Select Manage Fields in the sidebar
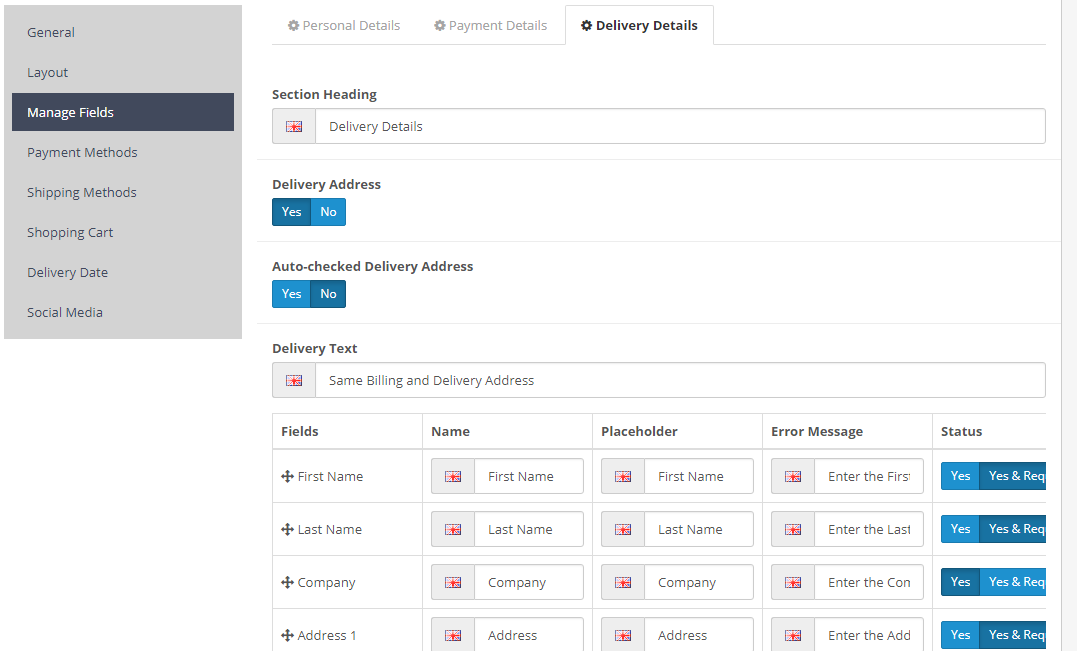The width and height of the screenshot is (1077, 651). (x=123, y=112)
